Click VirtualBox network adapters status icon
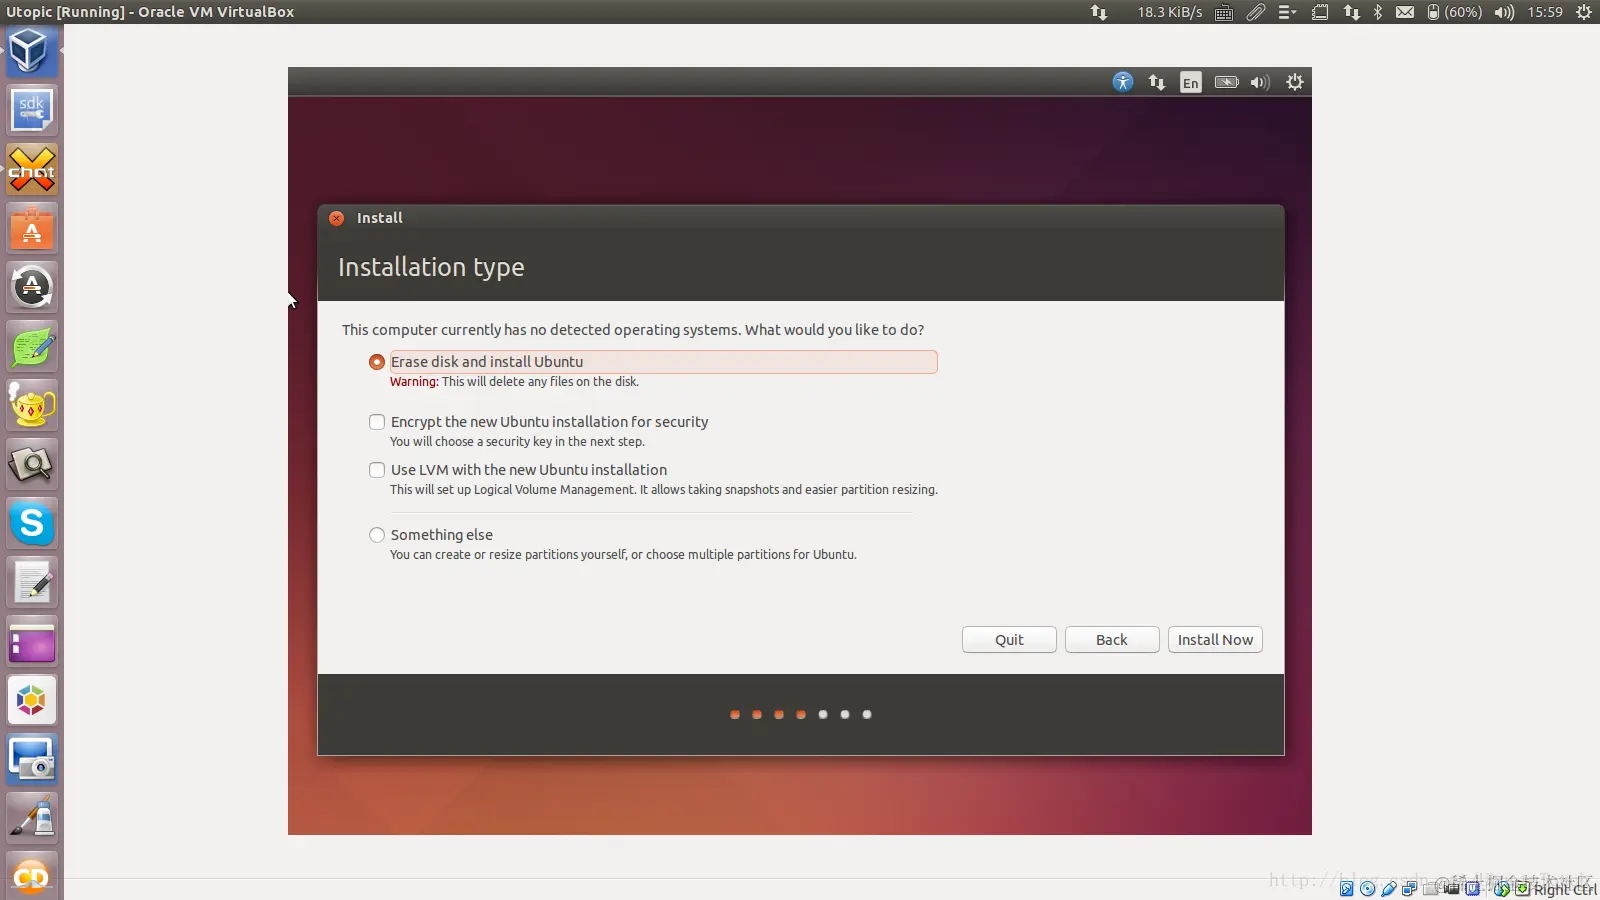This screenshot has height=900, width=1600. pos(1409,888)
